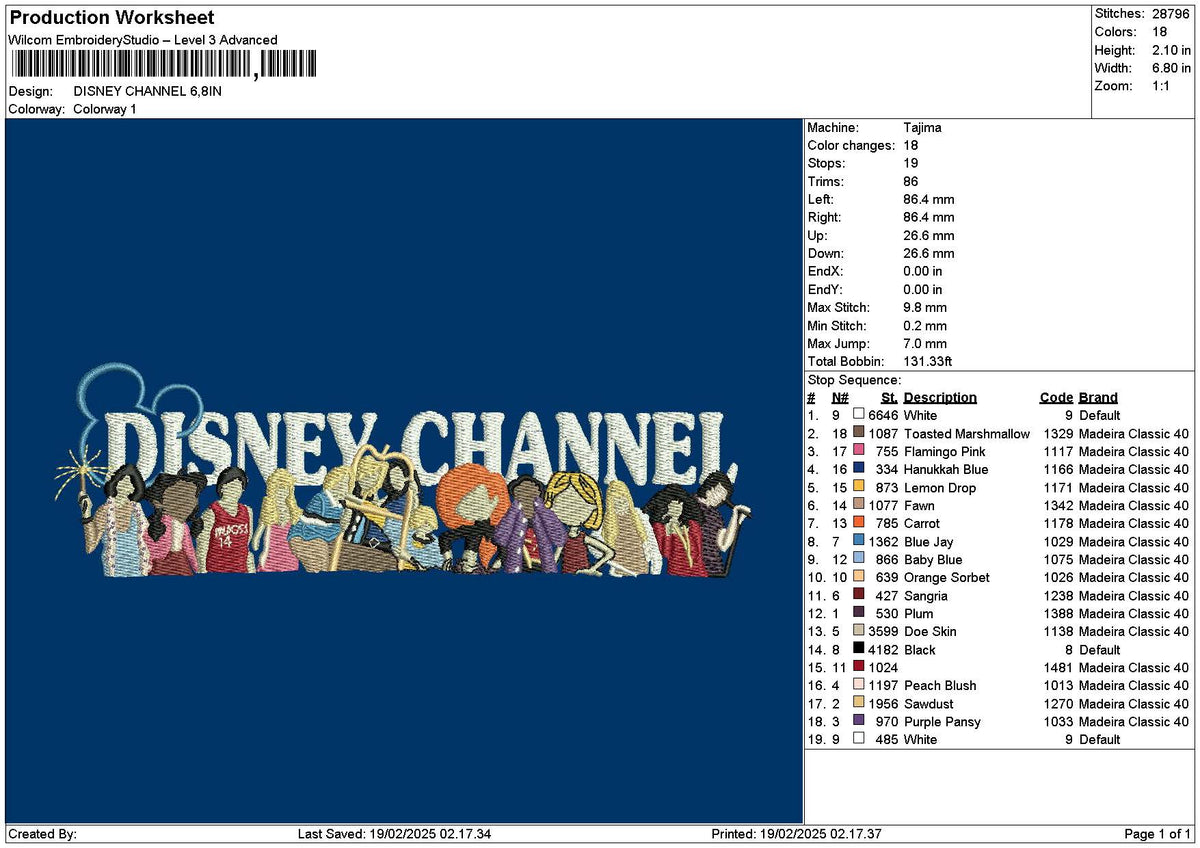Select the 'N#' column header
Image resolution: width=1200 pixels, height=848 pixels.
[x=840, y=397]
